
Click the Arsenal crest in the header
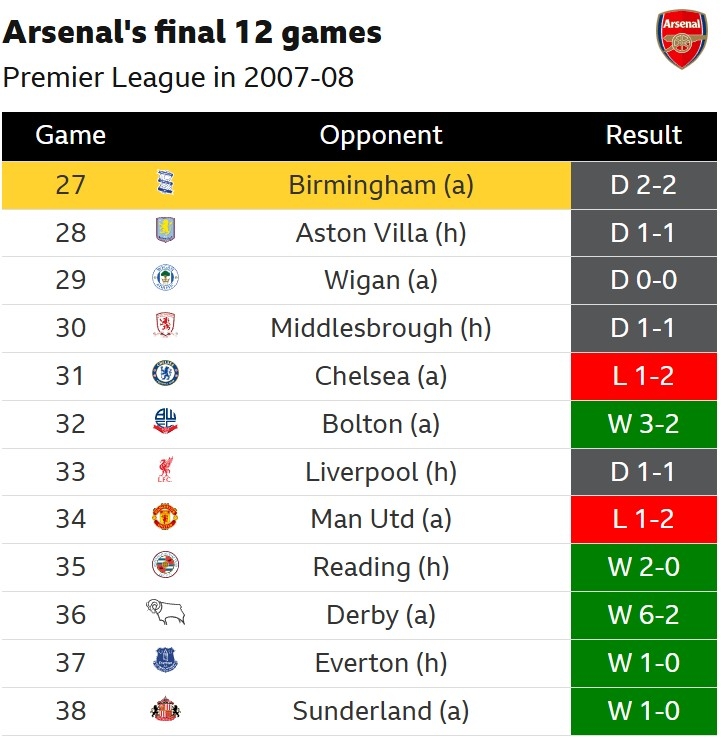[681, 41]
